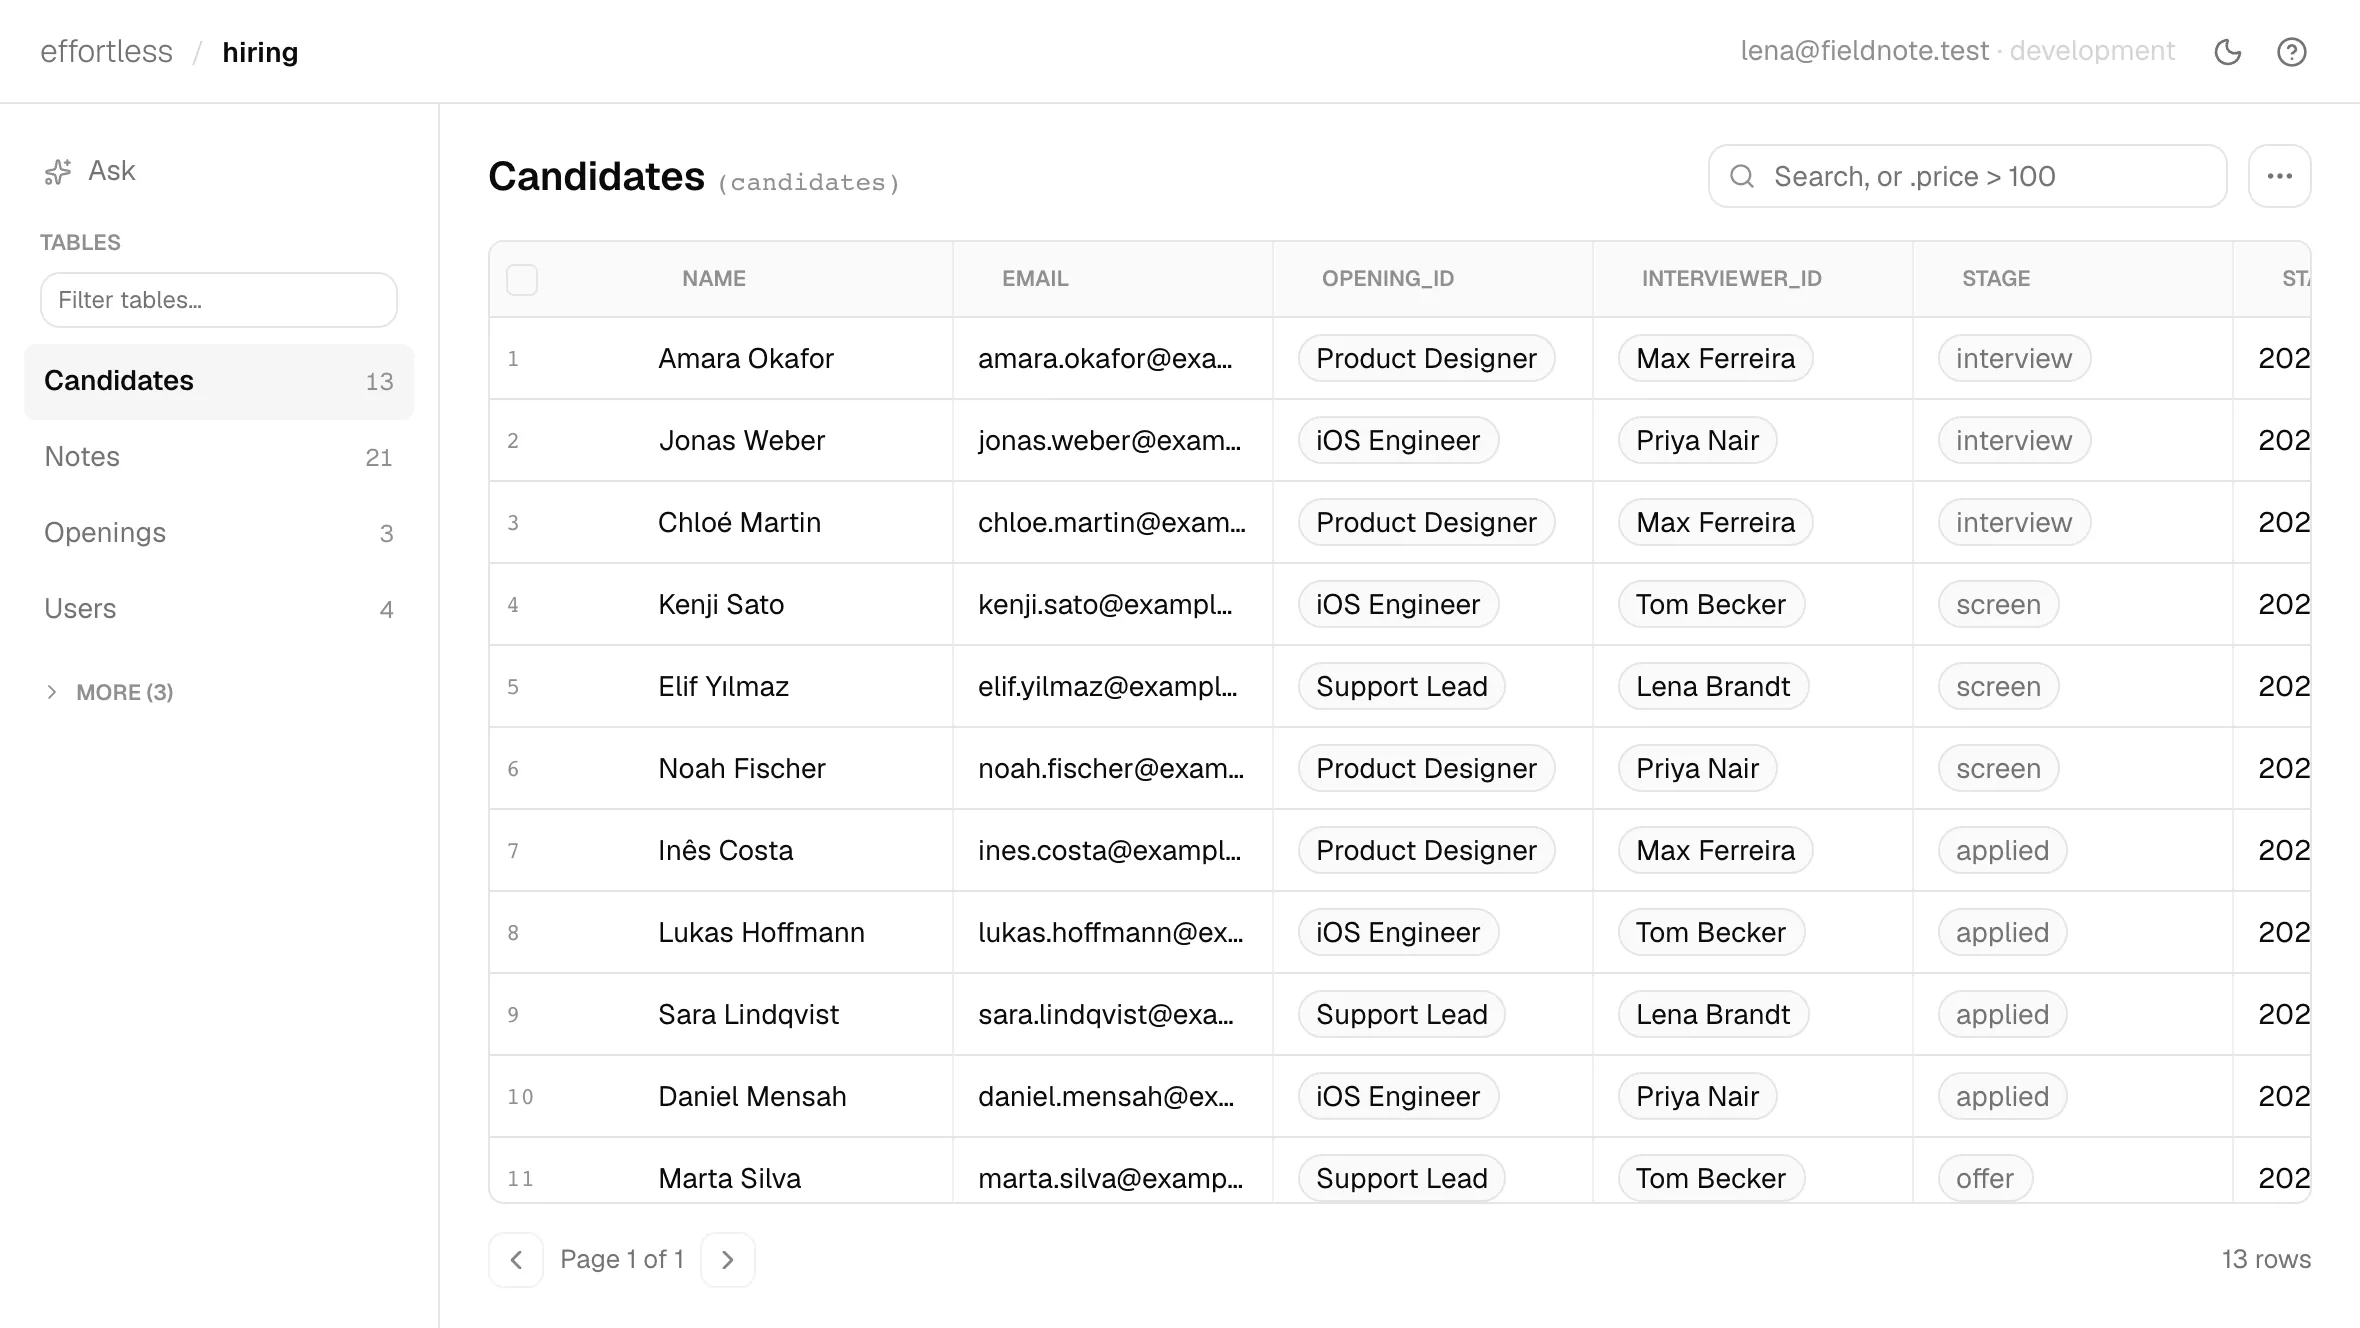Open the Notes table

(219, 457)
